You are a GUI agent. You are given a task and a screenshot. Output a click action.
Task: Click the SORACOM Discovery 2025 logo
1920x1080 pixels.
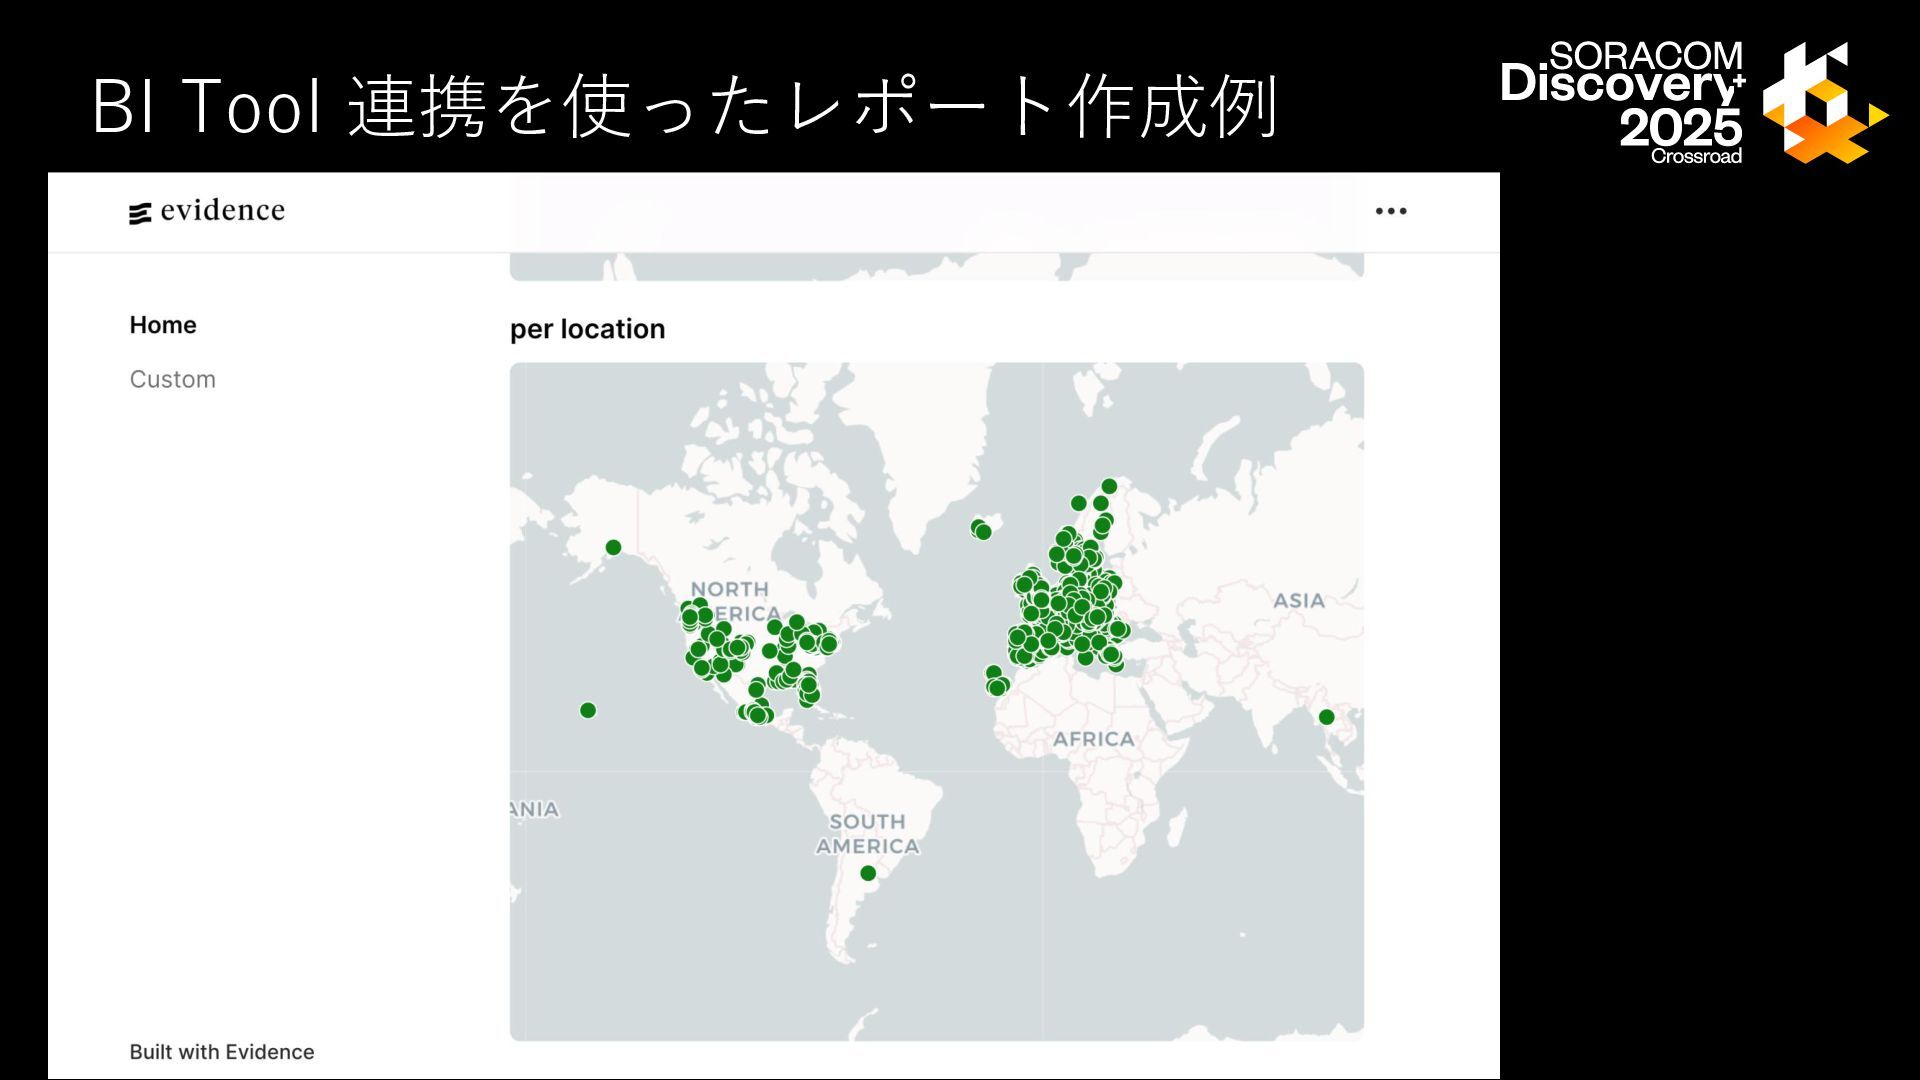tap(1694, 102)
